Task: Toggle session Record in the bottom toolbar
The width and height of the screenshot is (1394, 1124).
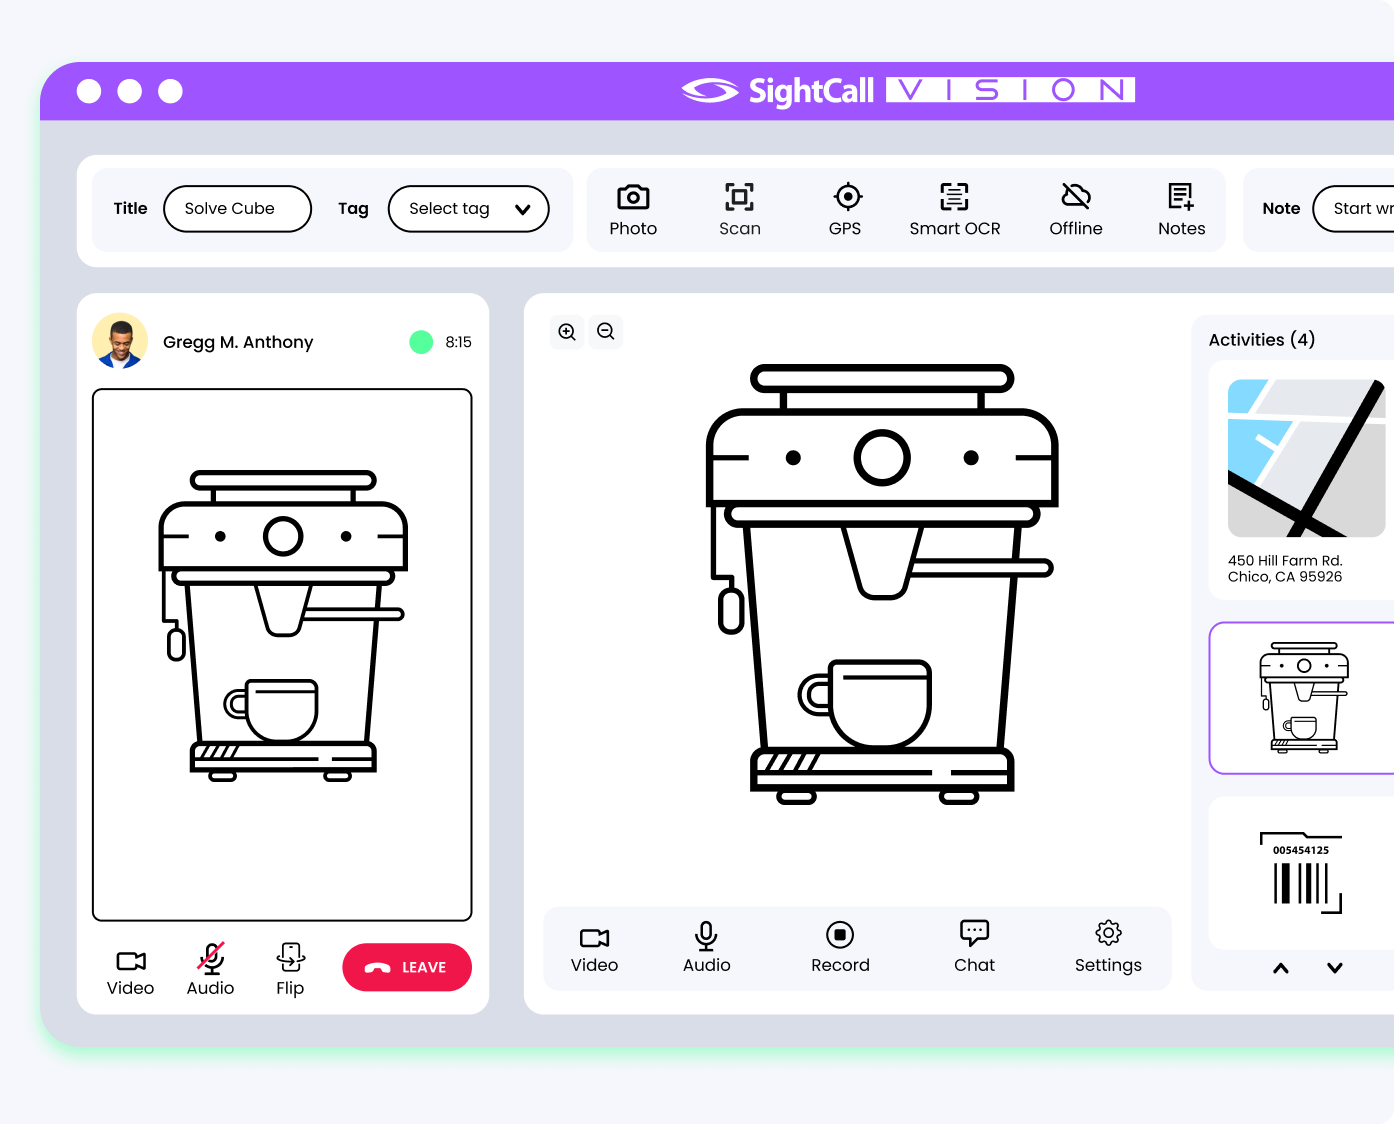Action: point(840,948)
